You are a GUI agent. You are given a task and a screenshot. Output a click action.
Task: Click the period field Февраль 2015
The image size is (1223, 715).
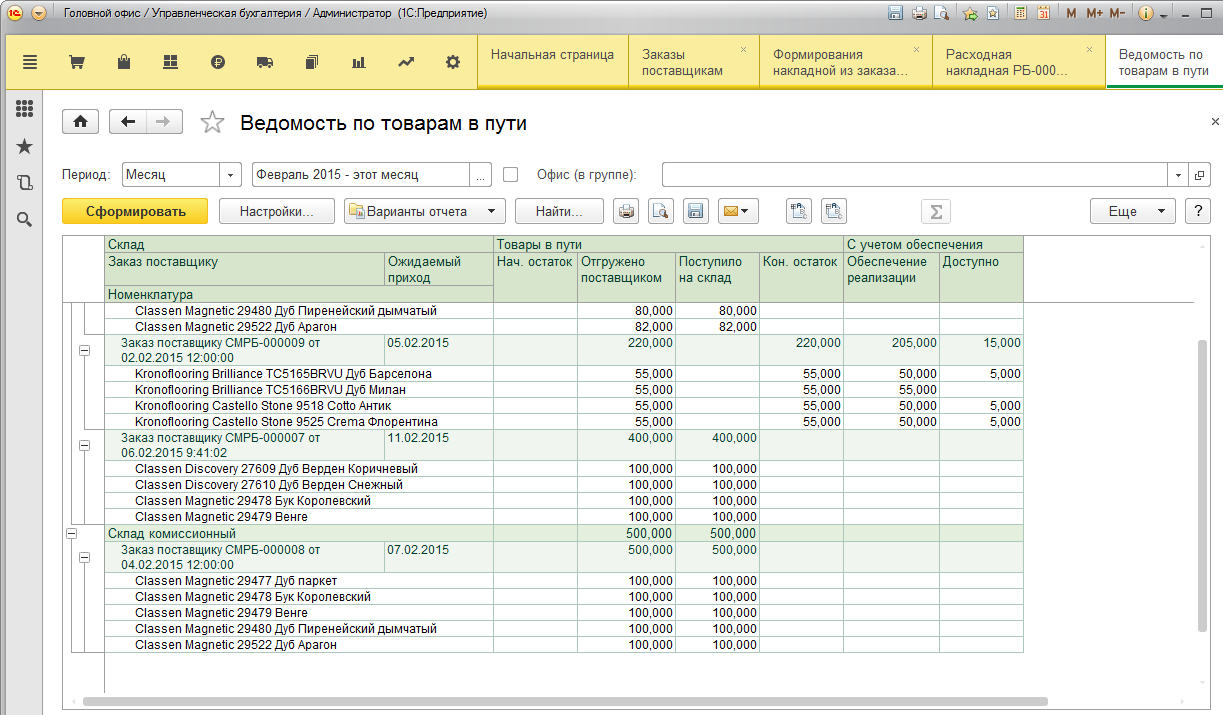pos(361,174)
